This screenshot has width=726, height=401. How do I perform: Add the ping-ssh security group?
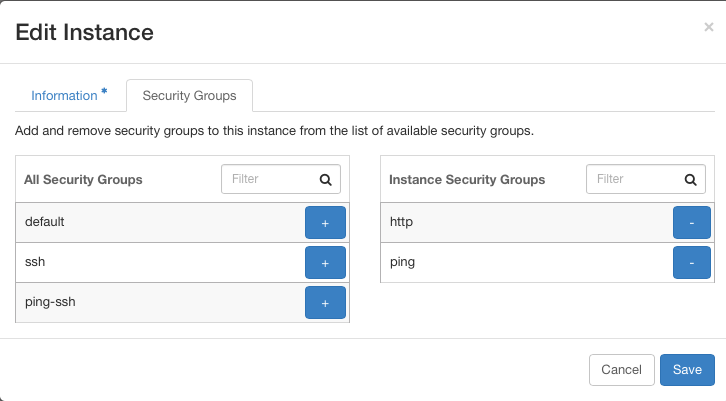tap(325, 302)
